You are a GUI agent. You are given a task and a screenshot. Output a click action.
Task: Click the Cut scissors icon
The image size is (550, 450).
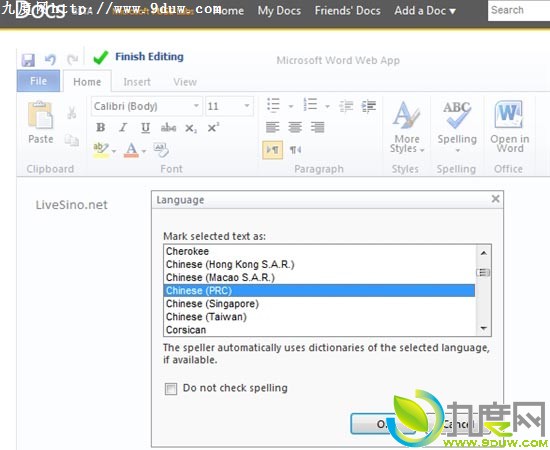[72, 113]
